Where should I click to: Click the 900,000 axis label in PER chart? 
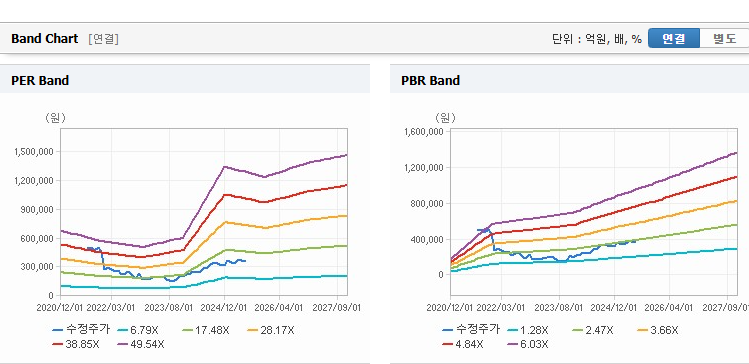(37, 209)
